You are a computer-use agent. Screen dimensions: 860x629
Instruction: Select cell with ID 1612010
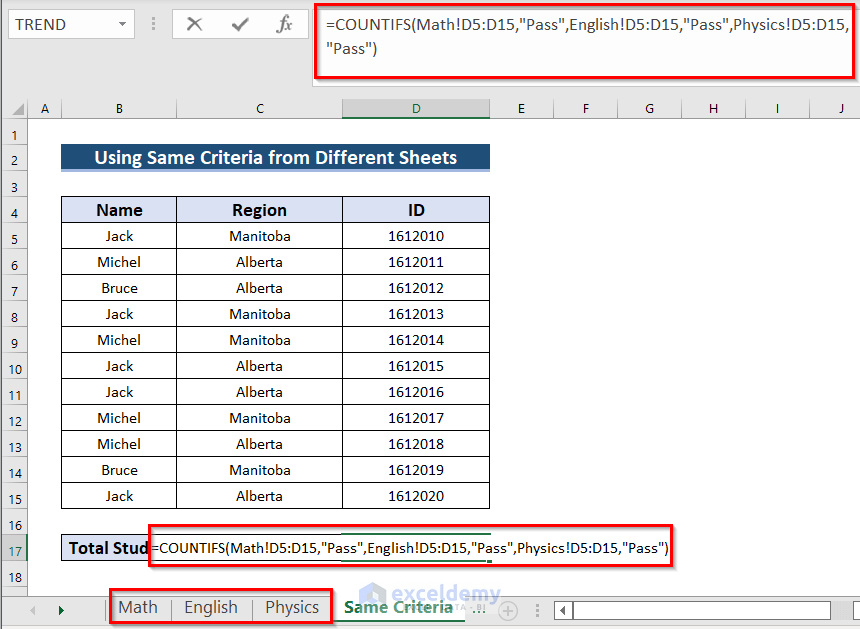point(416,236)
